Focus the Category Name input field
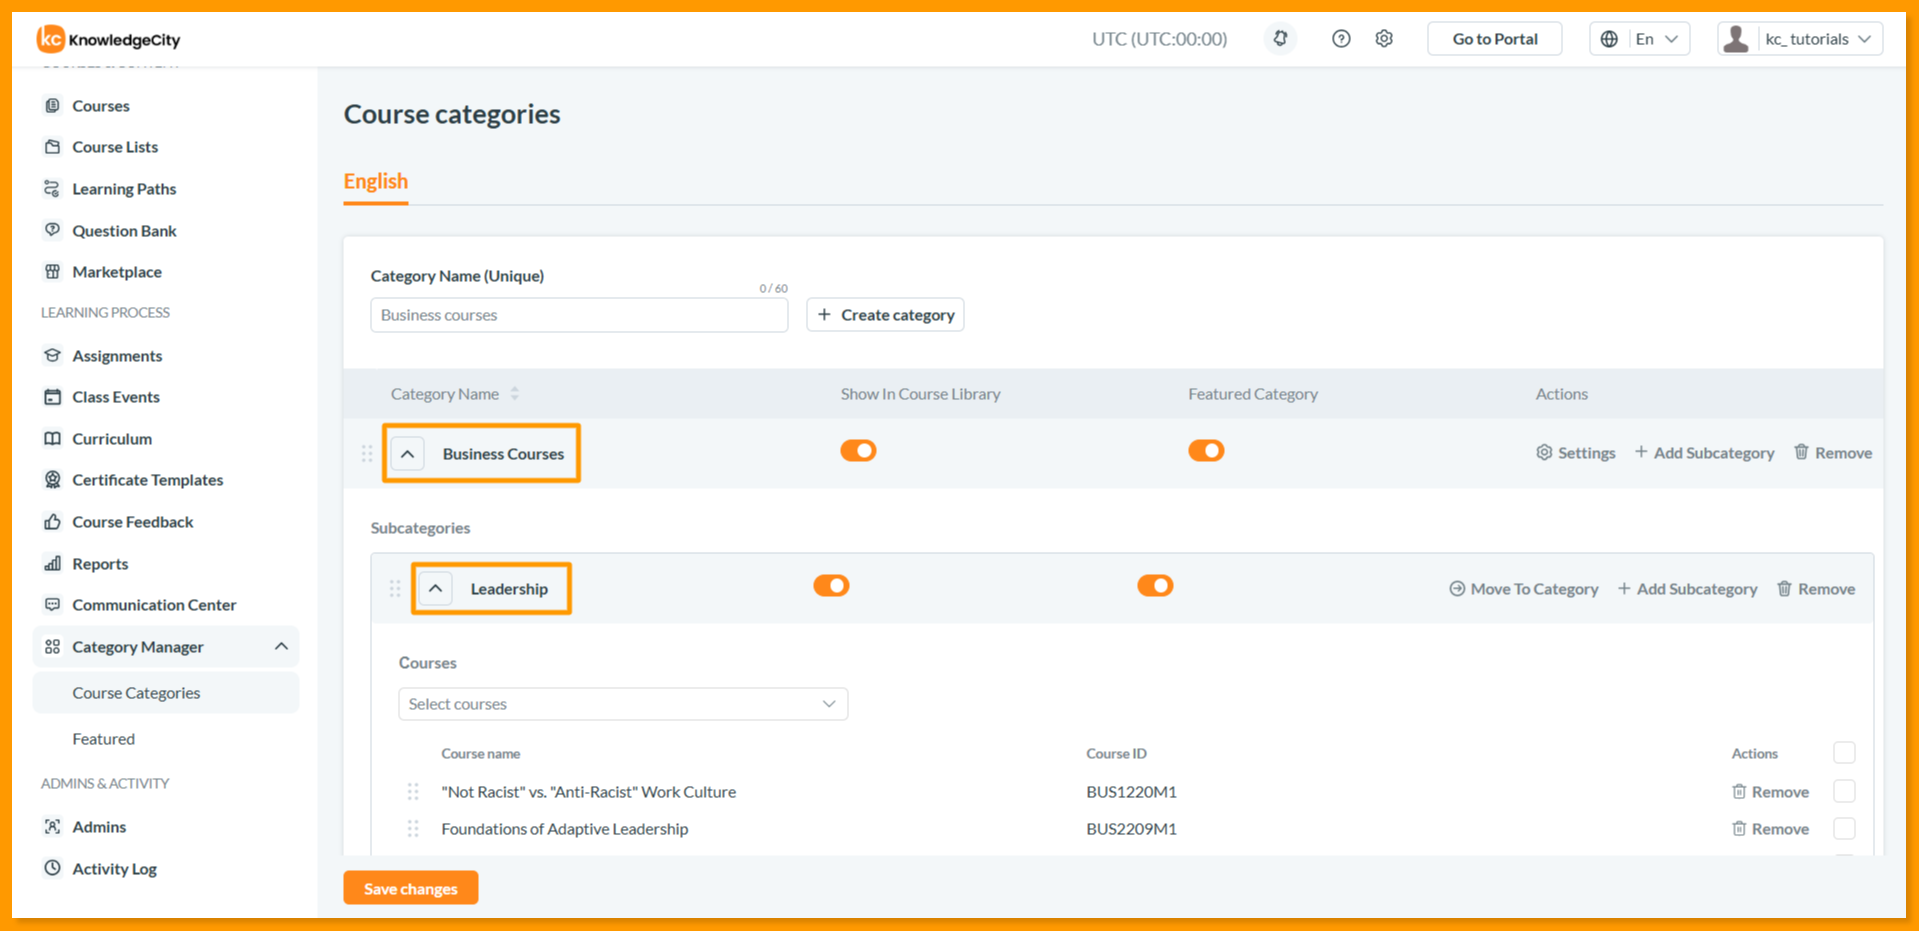Screen dimensions: 1919x931 (x=579, y=315)
